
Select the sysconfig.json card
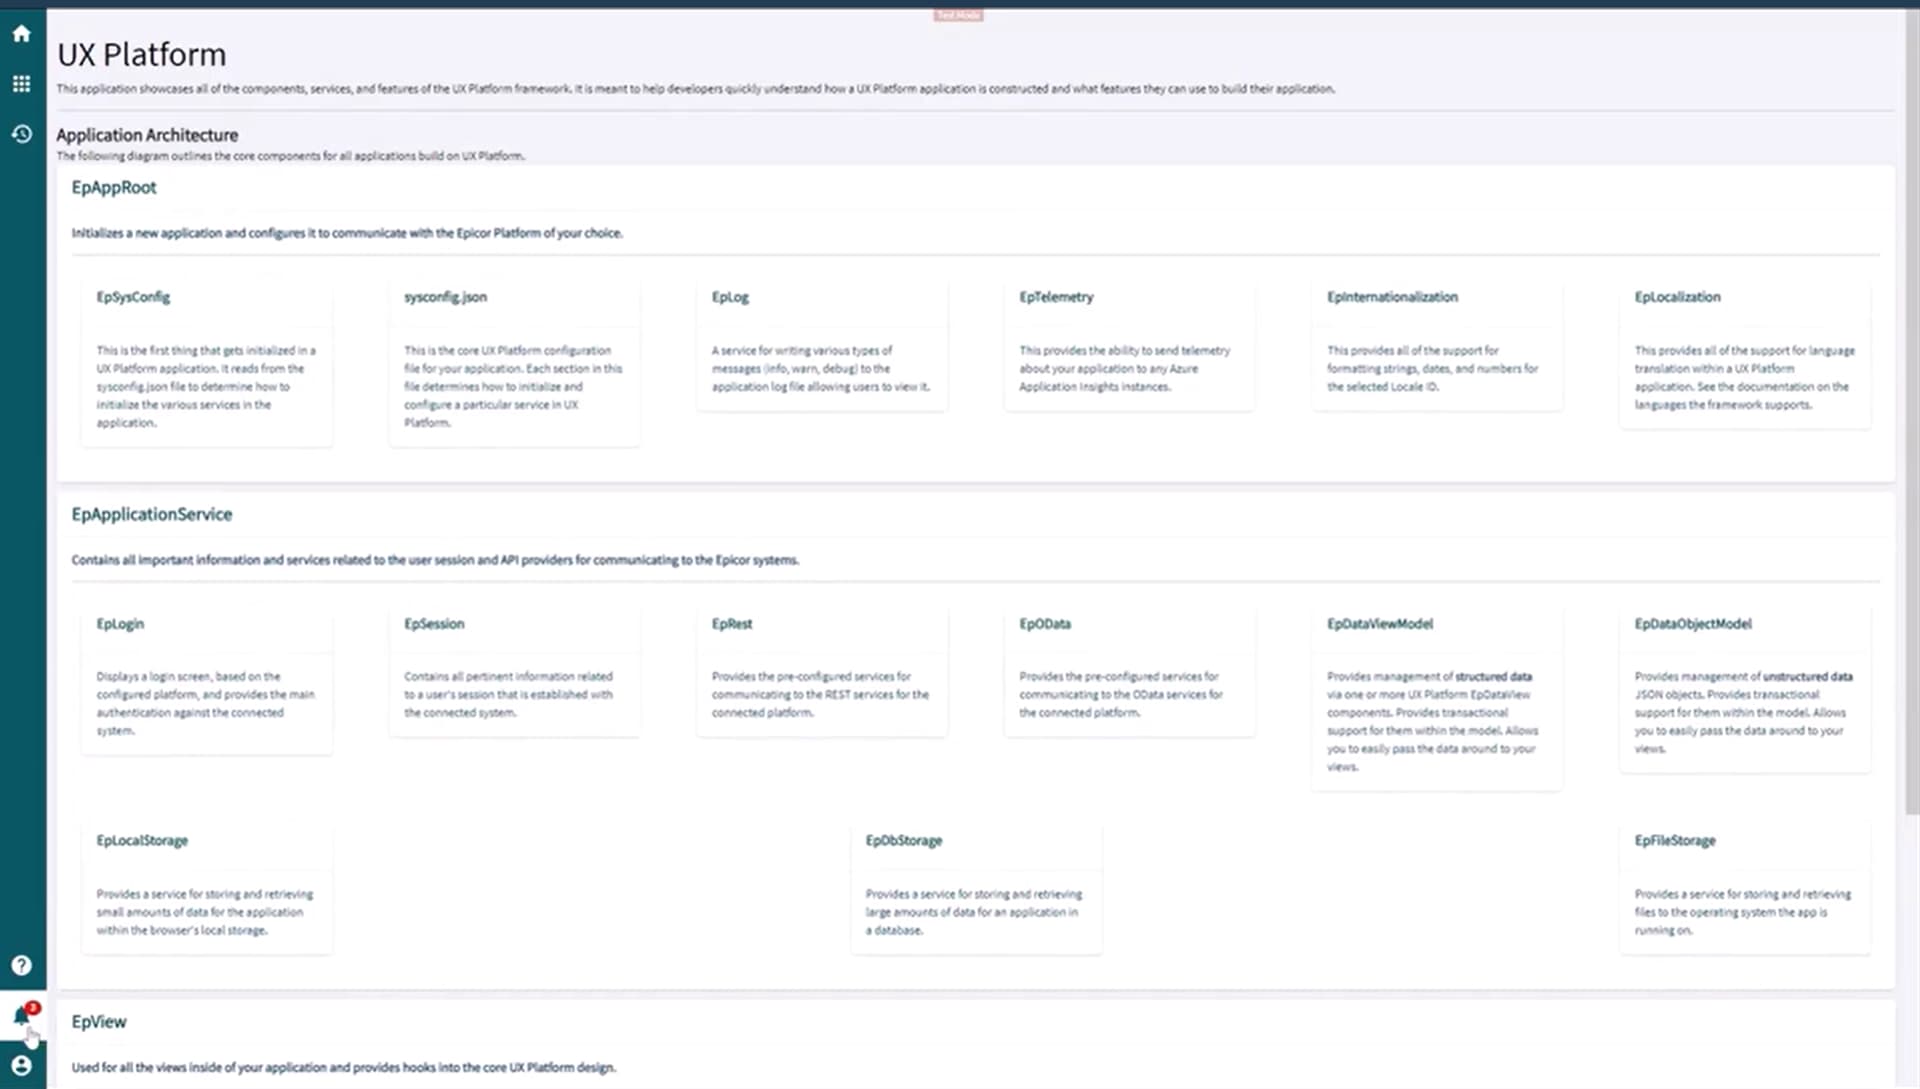[514, 362]
